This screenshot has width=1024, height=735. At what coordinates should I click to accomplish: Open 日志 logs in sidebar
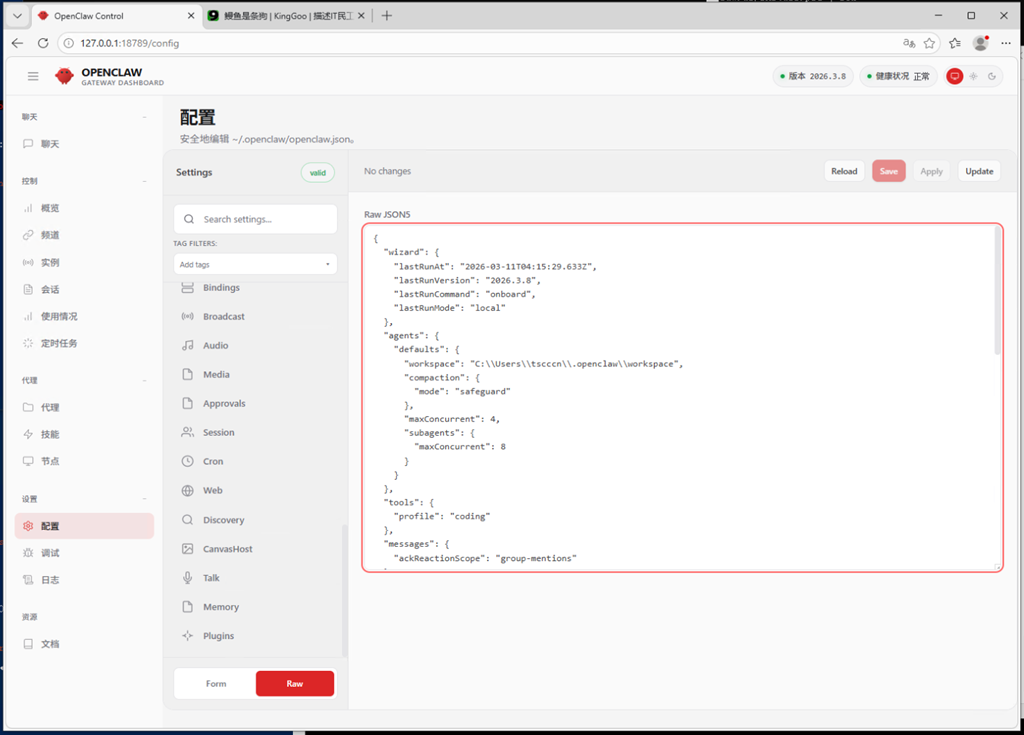tap(50, 580)
